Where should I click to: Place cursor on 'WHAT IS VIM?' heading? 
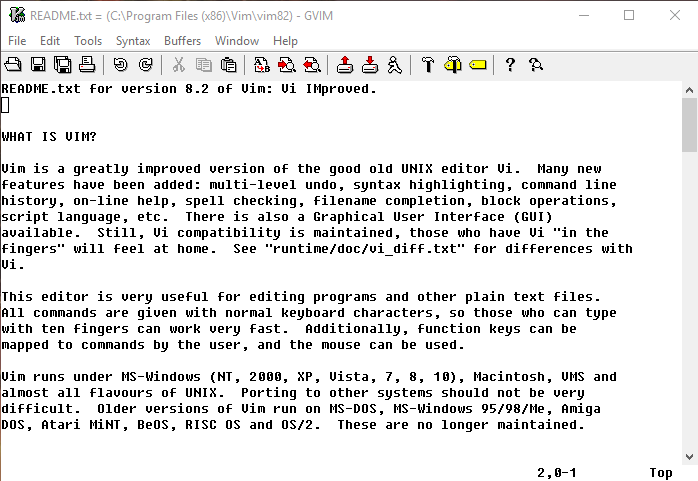49,137
